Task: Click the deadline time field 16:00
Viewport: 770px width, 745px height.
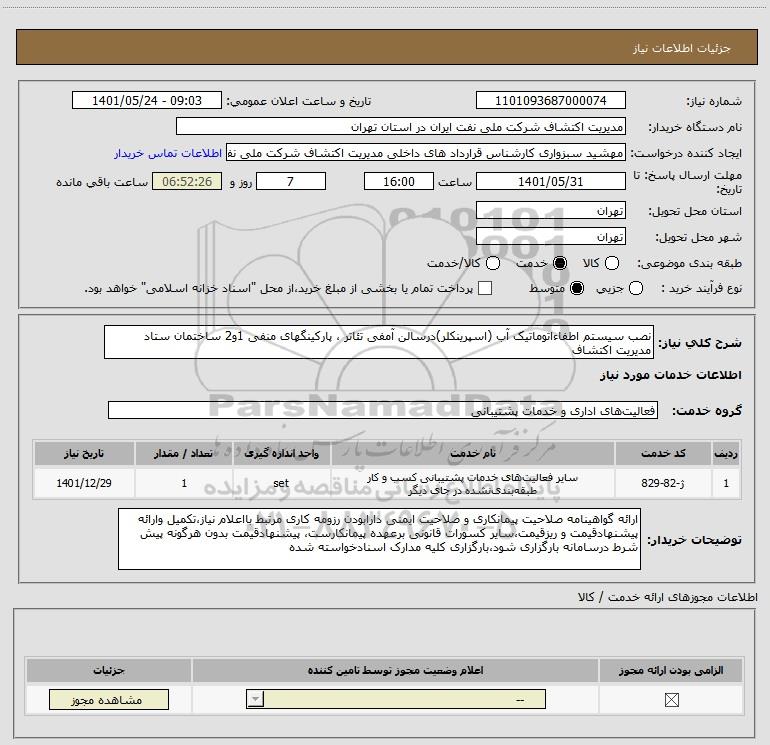Action: coord(399,182)
